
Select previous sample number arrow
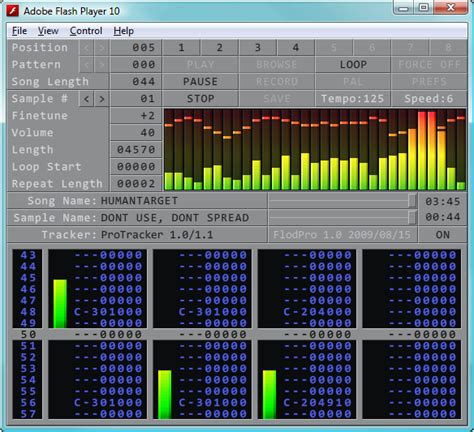click(x=86, y=99)
